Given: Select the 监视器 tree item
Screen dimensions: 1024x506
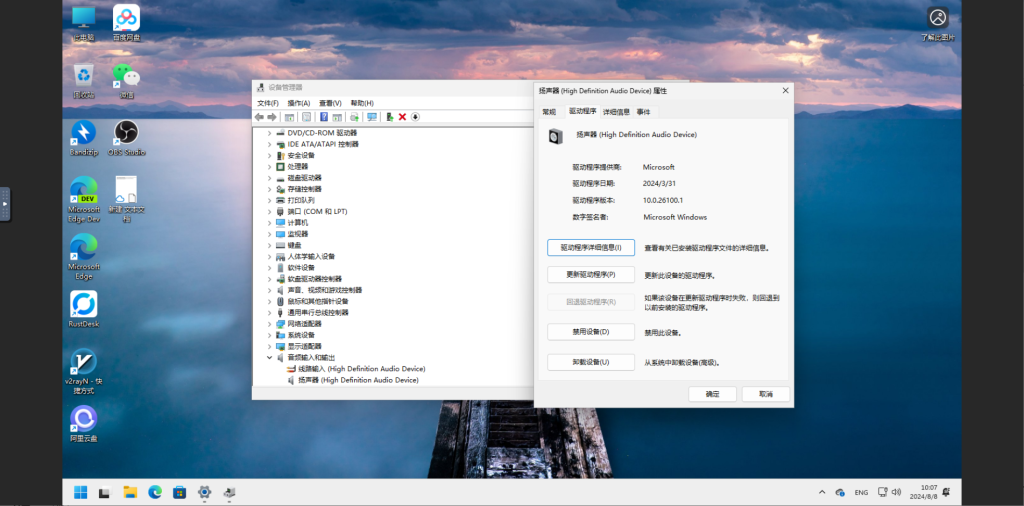Looking at the screenshot, I should point(291,234).
